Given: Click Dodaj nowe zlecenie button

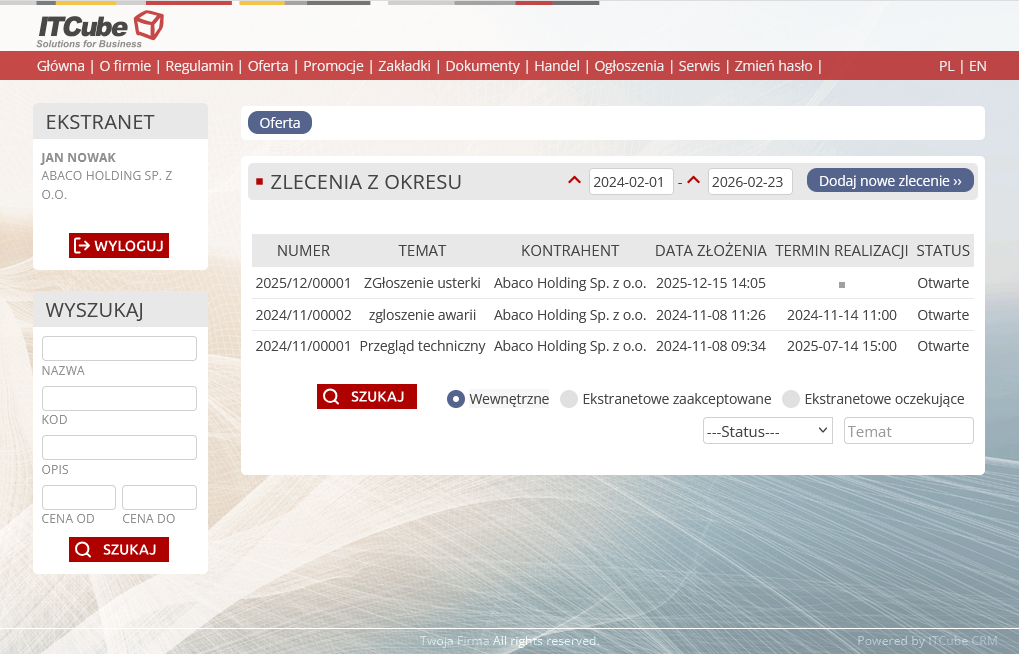Looking at the screenshot, I should click(x=890, y=181).
